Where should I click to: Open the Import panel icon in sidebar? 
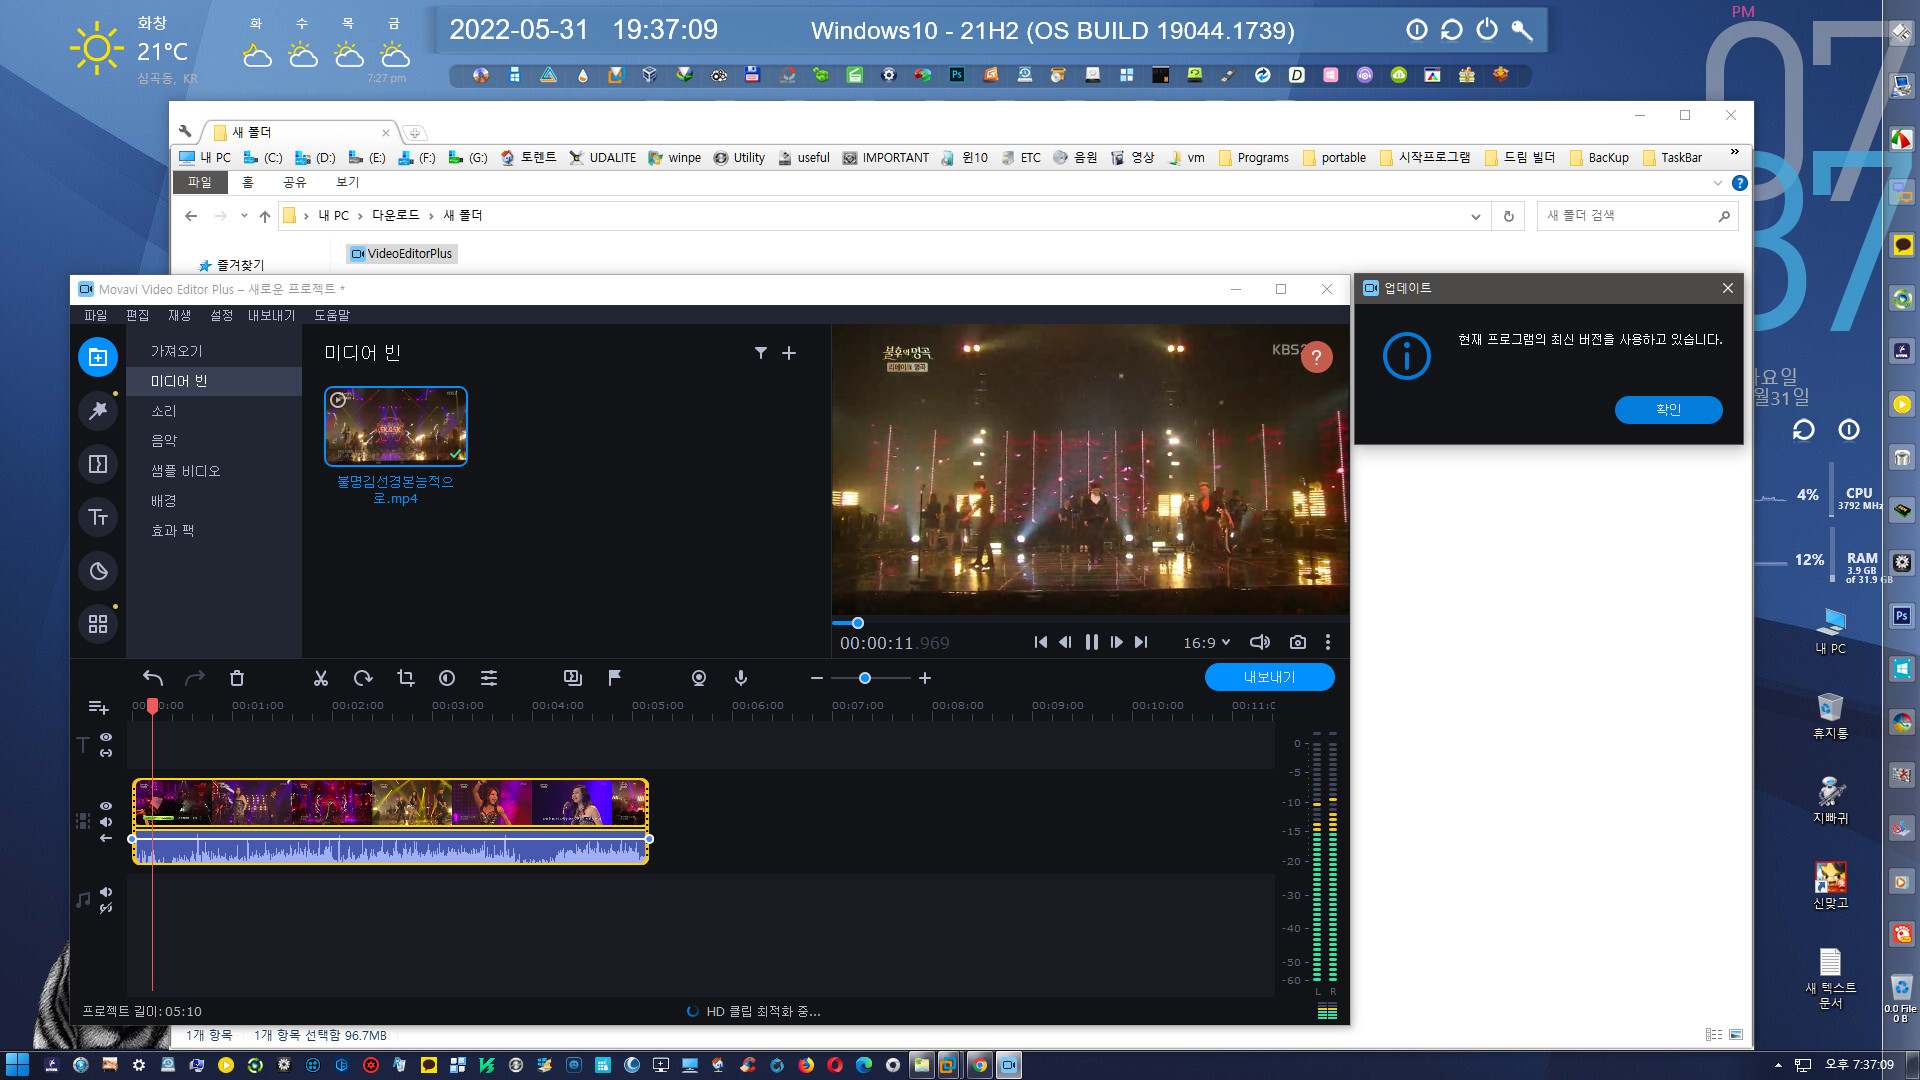pos(98,357)
